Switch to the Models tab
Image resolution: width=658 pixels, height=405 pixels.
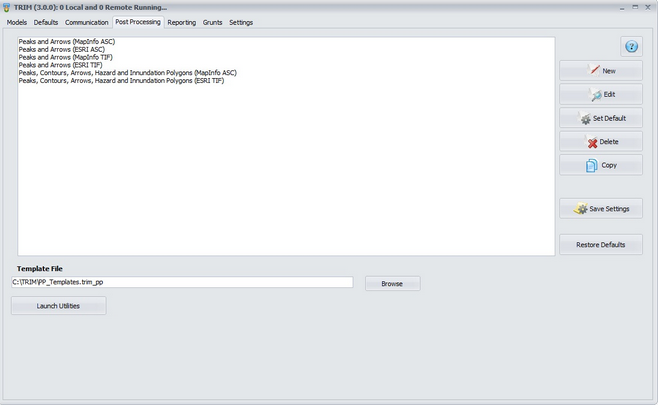tap(17, 22)
